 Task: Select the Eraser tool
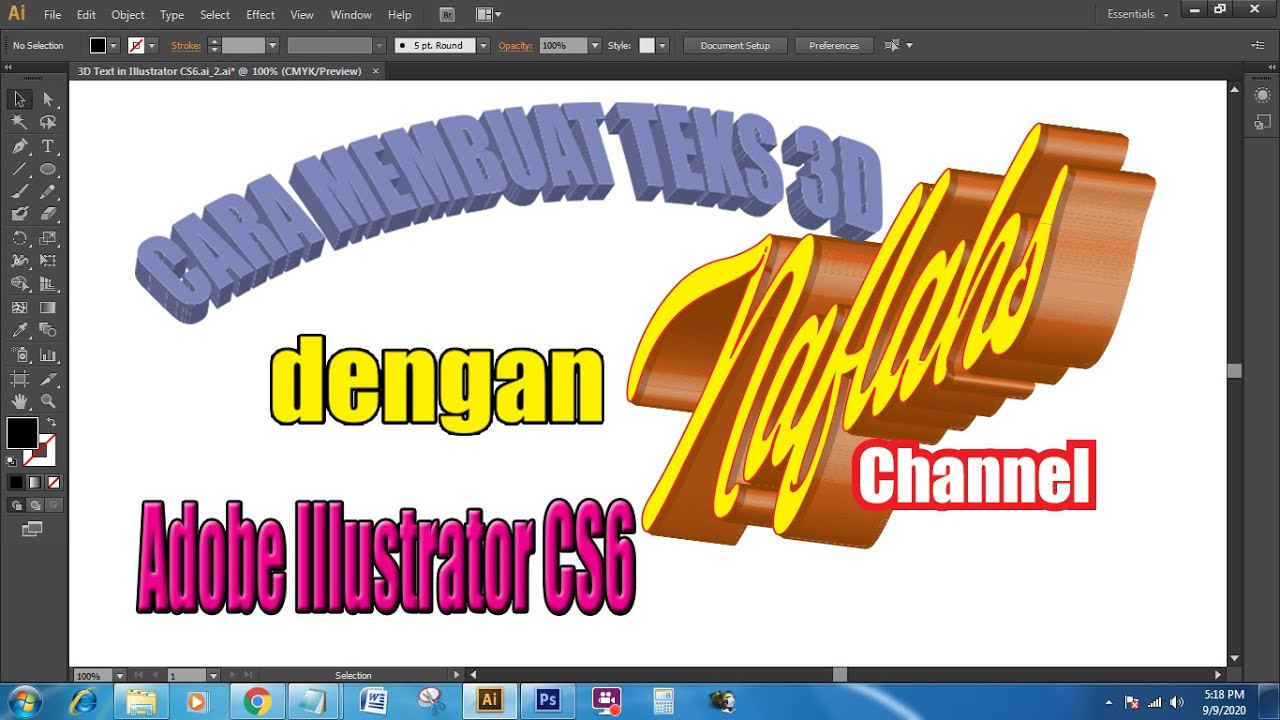[47, 214]
